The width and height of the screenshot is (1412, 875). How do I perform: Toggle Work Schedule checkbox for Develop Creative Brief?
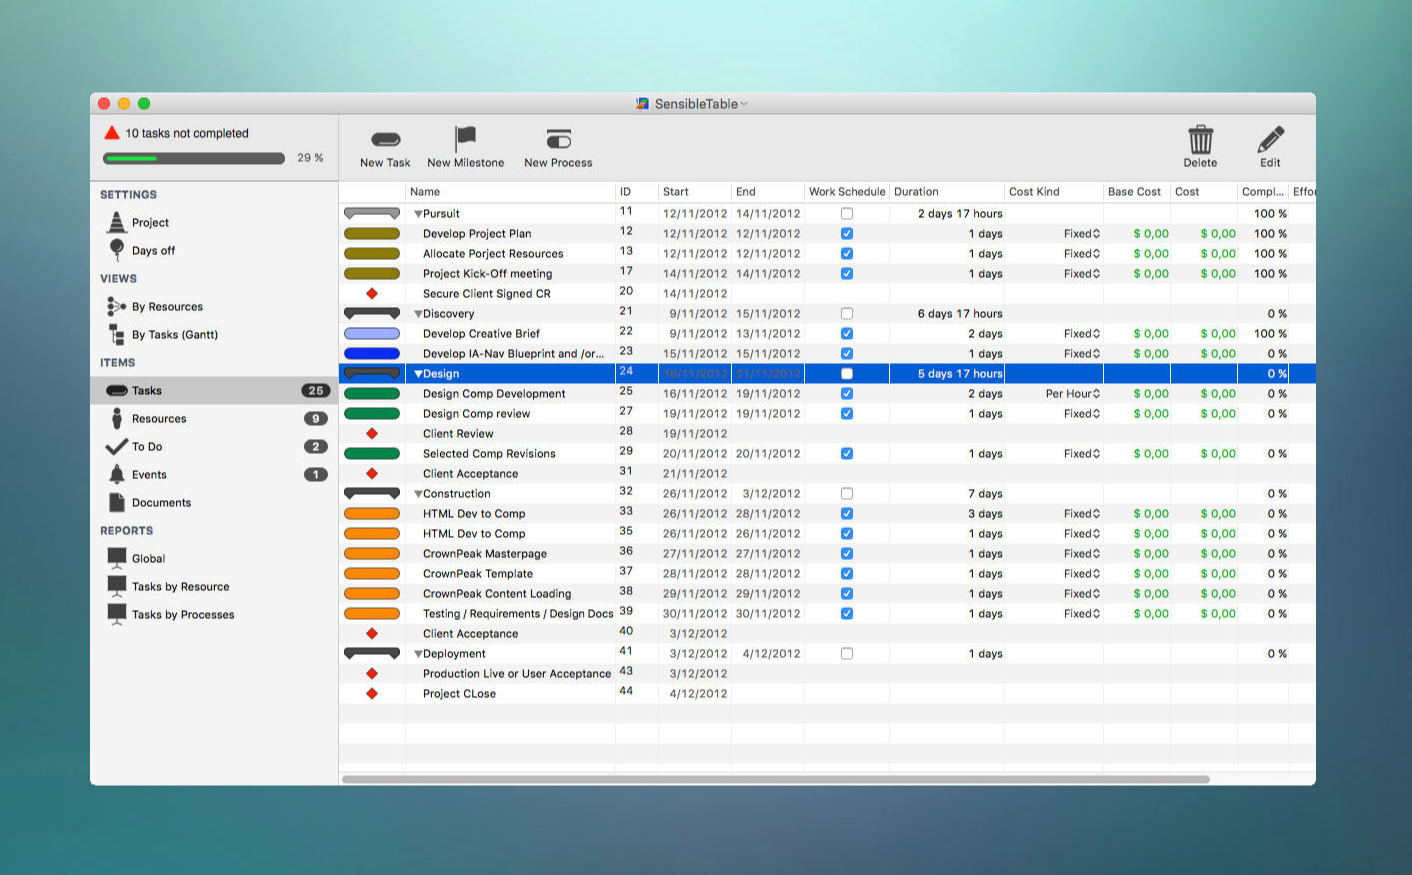pos(847,333)
